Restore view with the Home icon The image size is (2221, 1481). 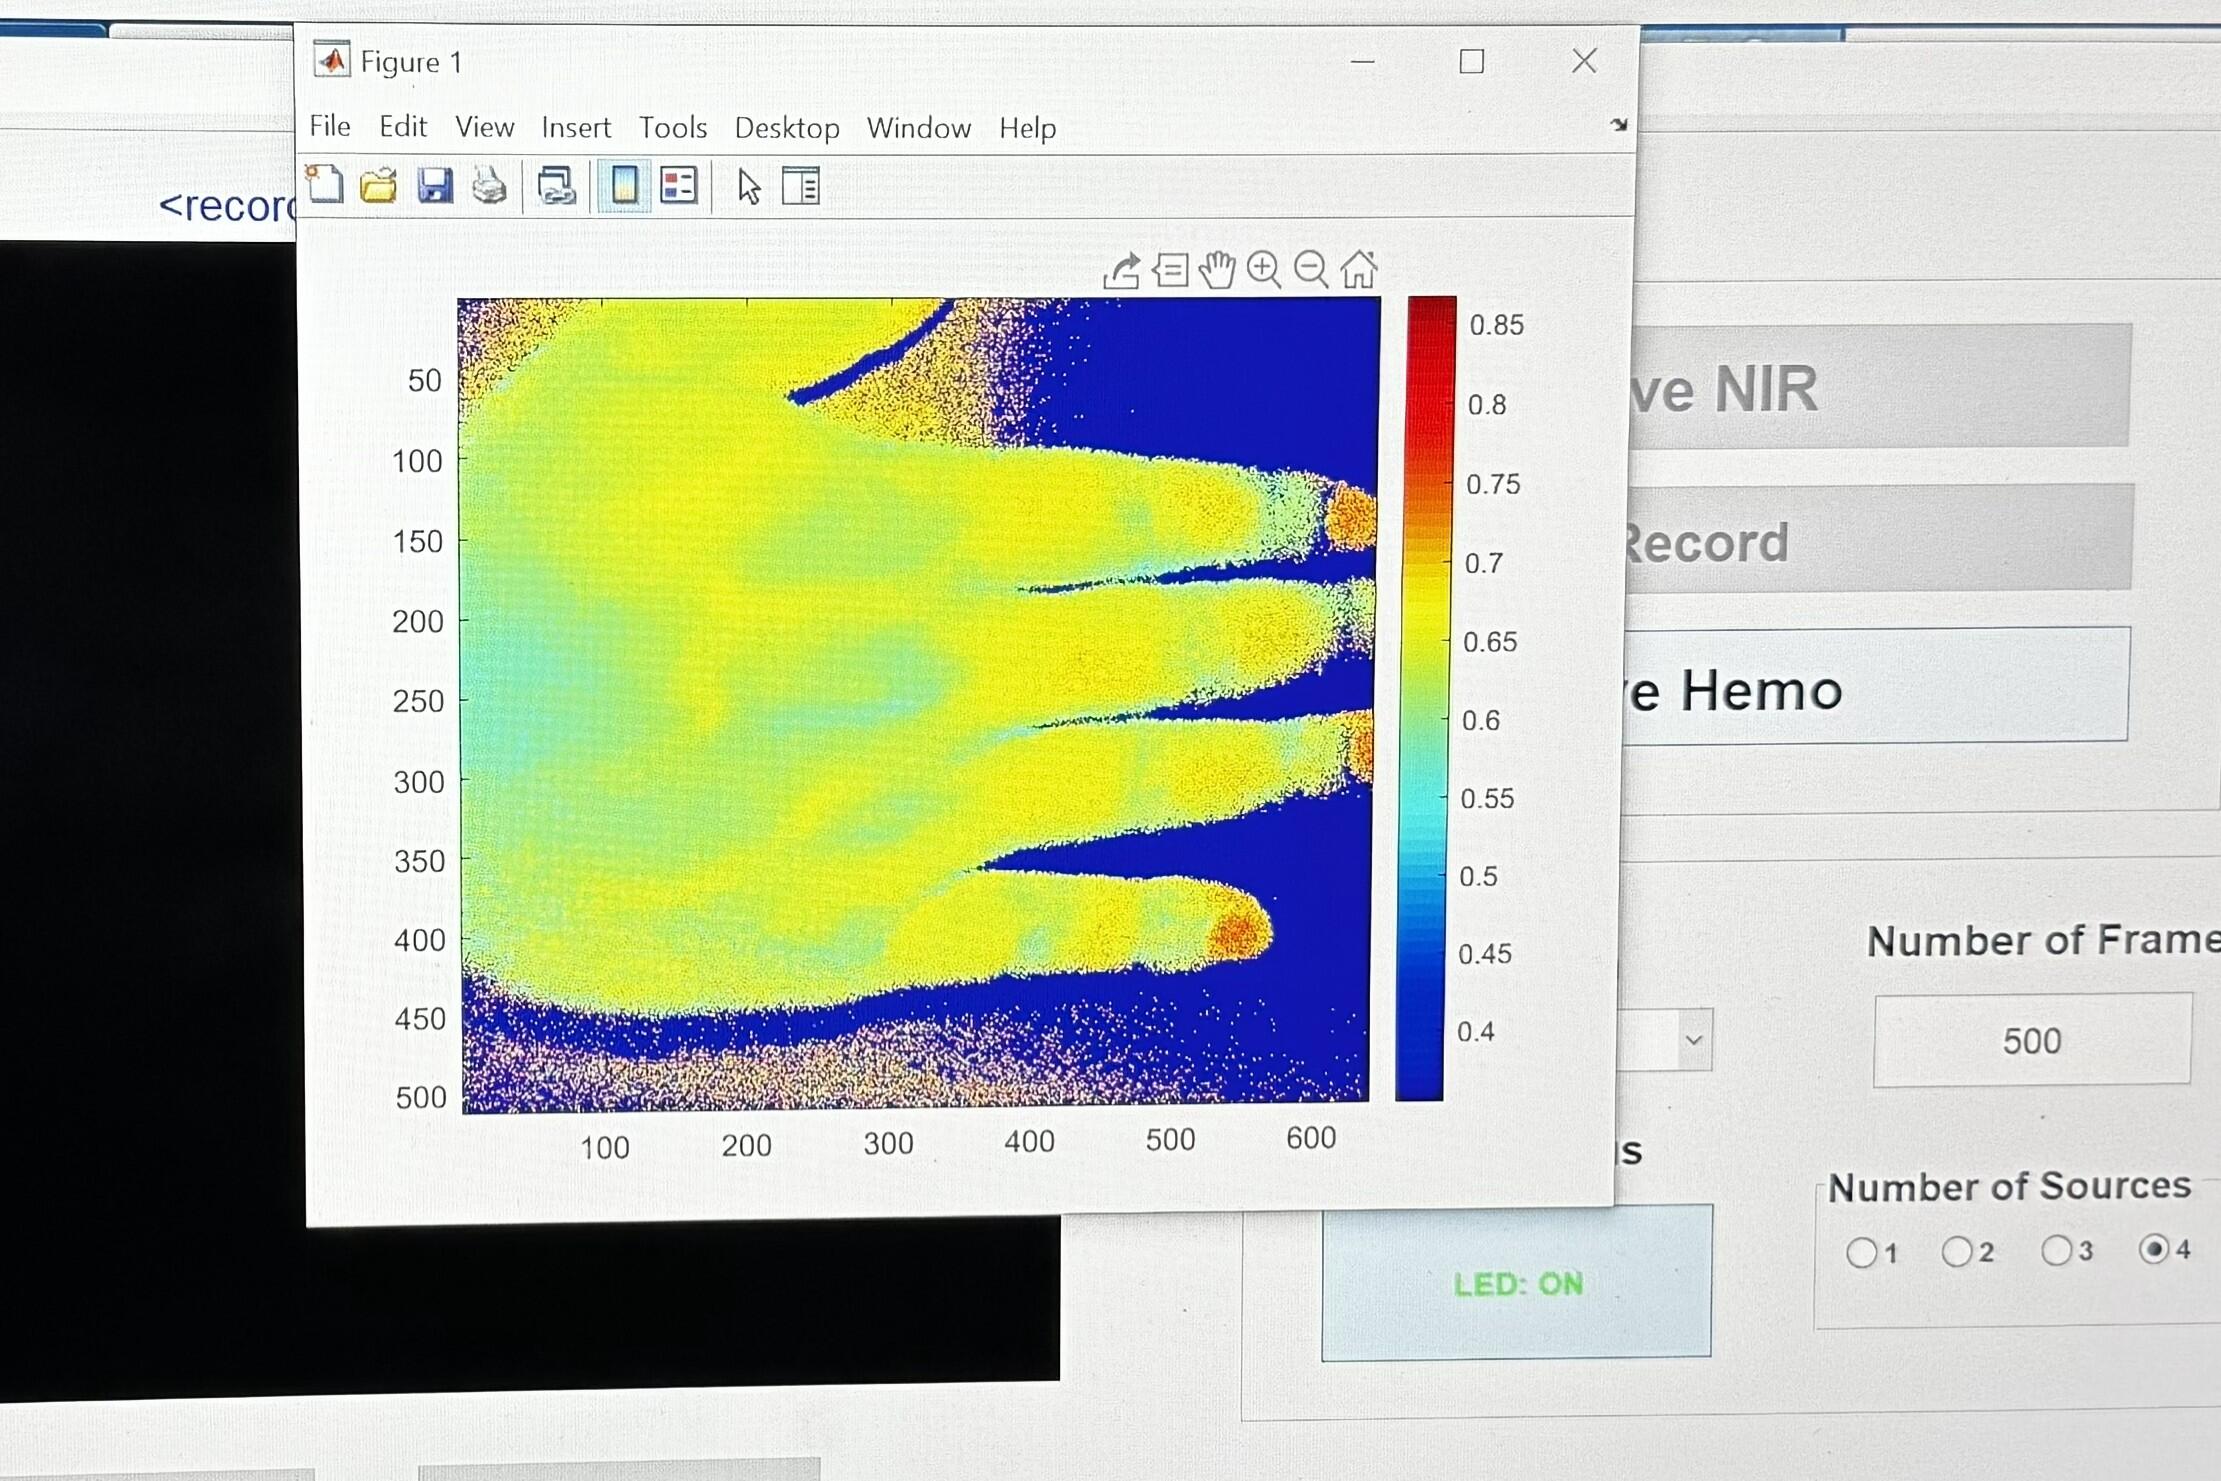coord(1359,269)
